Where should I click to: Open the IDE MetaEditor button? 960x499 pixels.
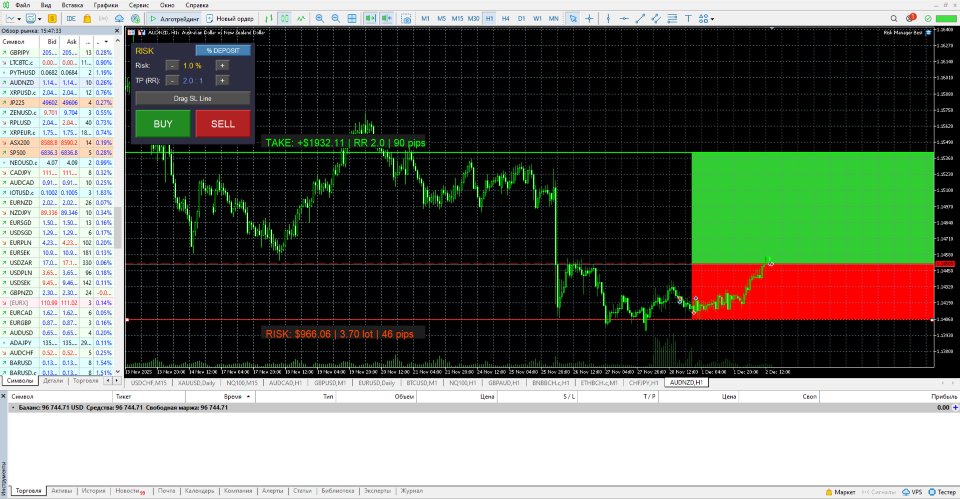pyautogui.click(x=71, y=18)
